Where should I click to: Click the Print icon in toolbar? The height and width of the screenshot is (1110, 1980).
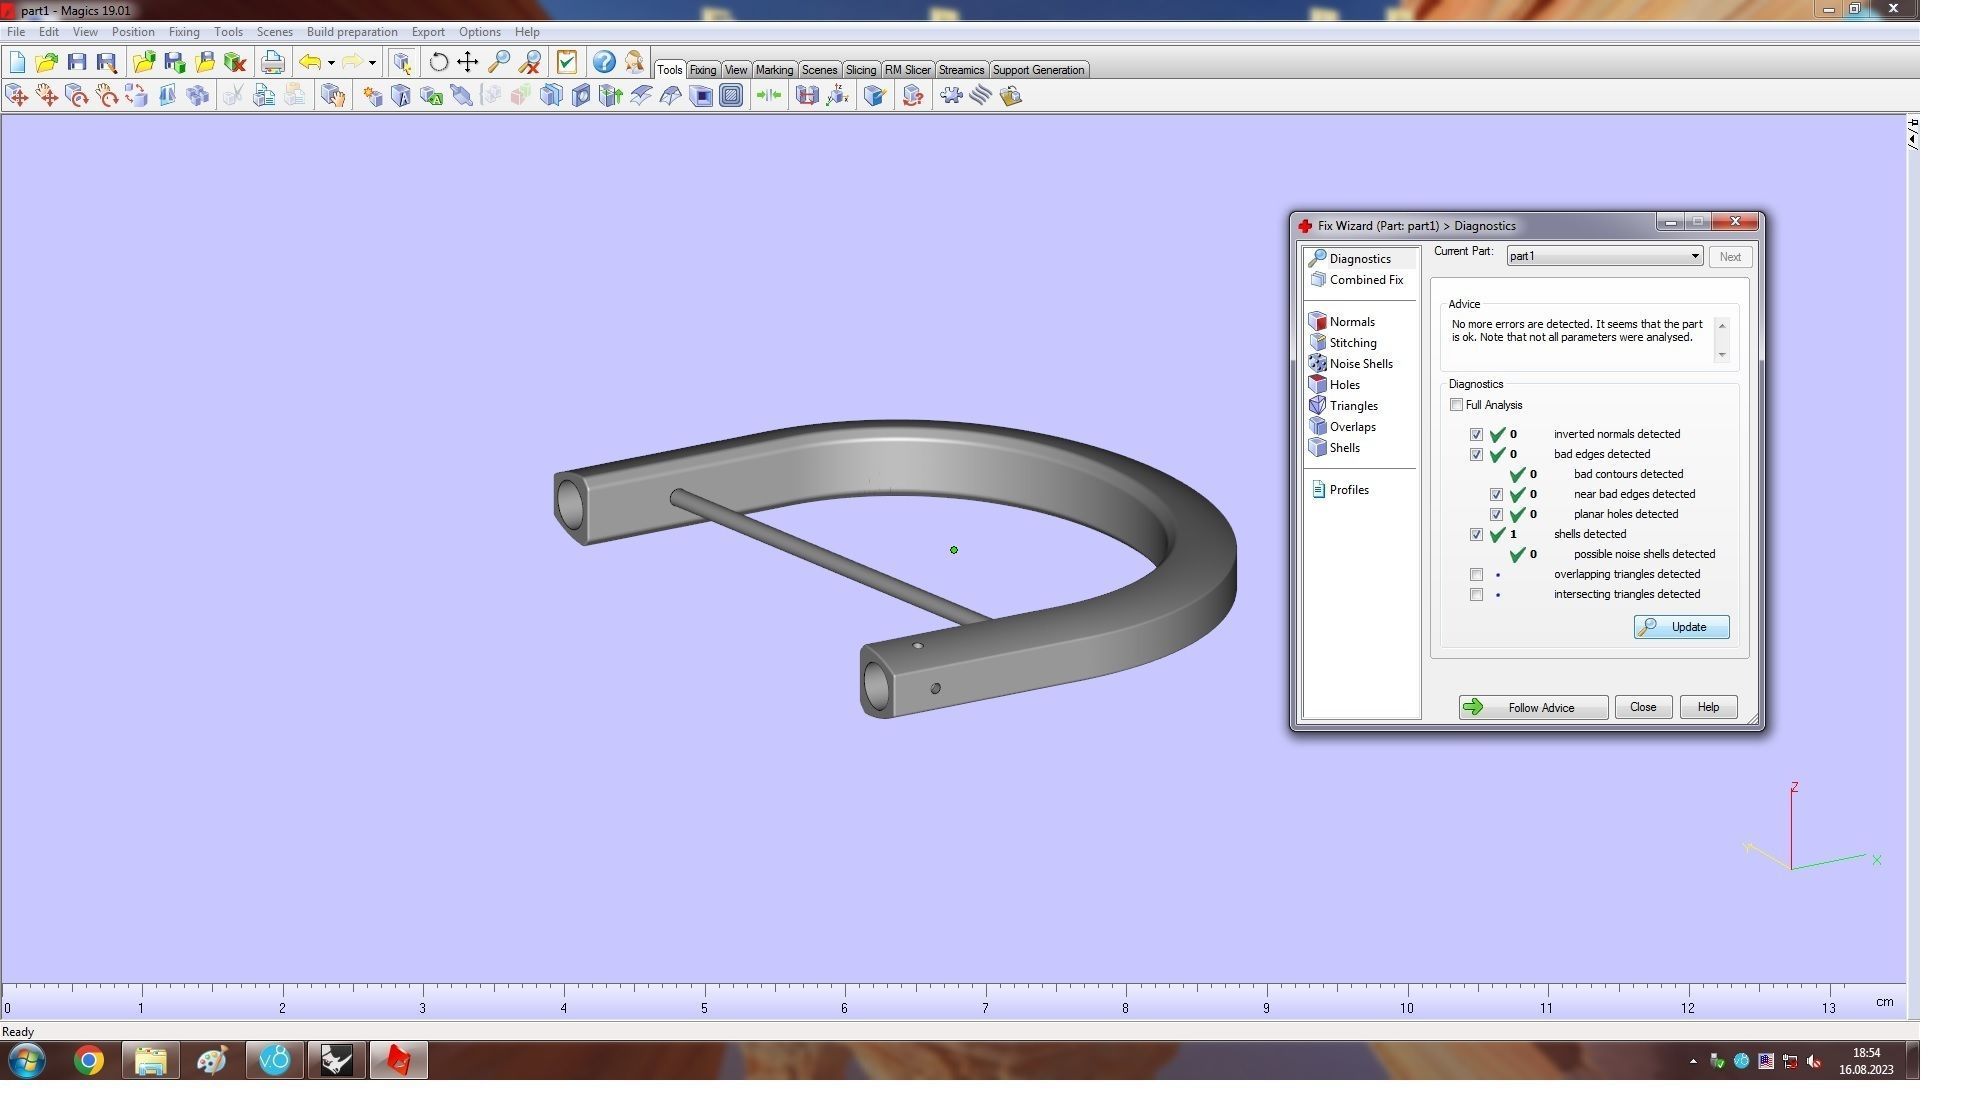click(x=272, y=62)
